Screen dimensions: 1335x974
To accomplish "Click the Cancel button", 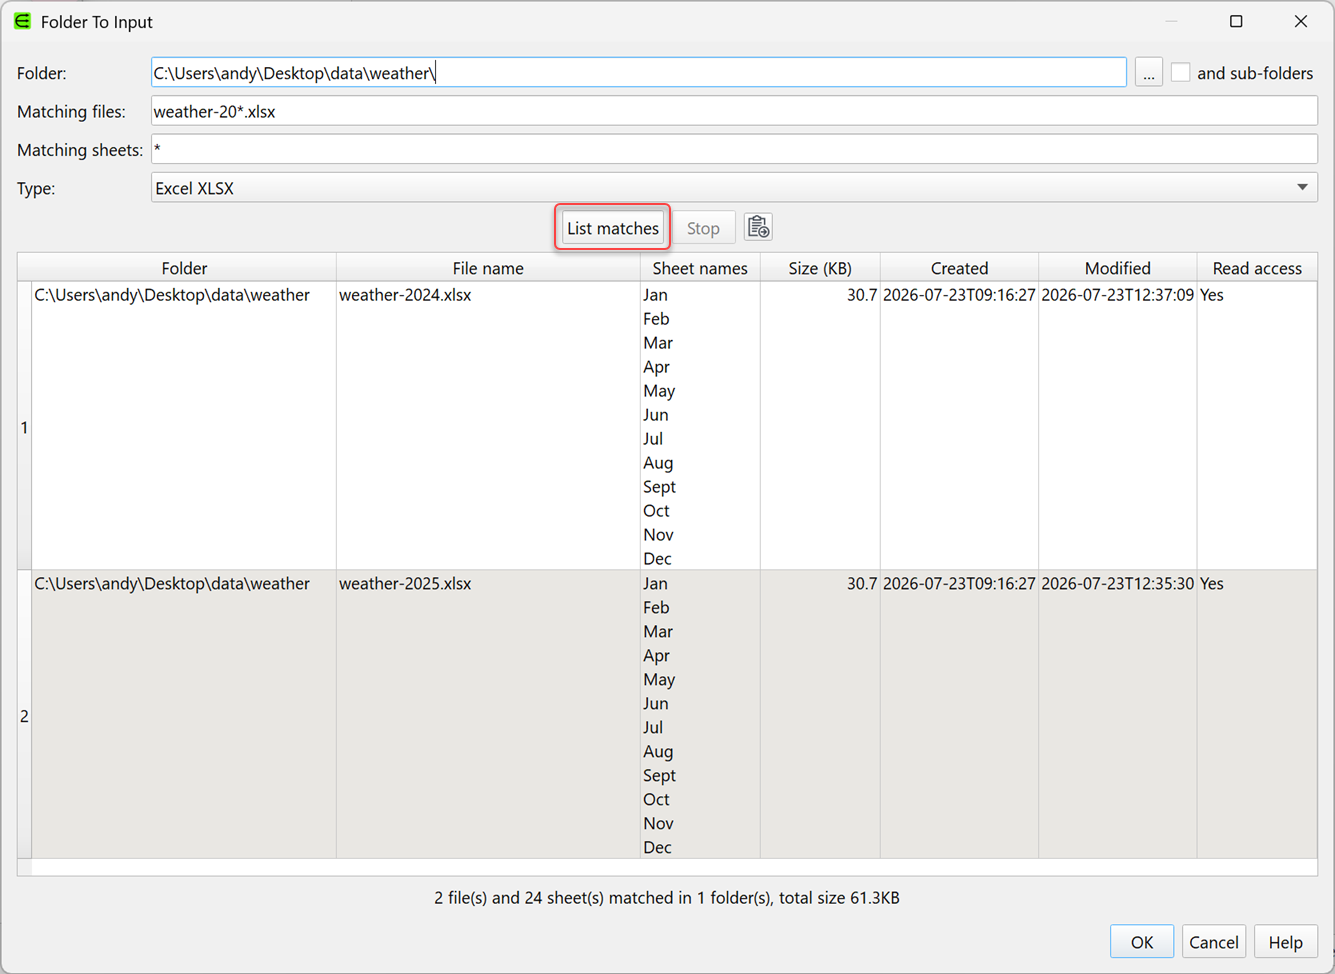I will point(1213,942).
